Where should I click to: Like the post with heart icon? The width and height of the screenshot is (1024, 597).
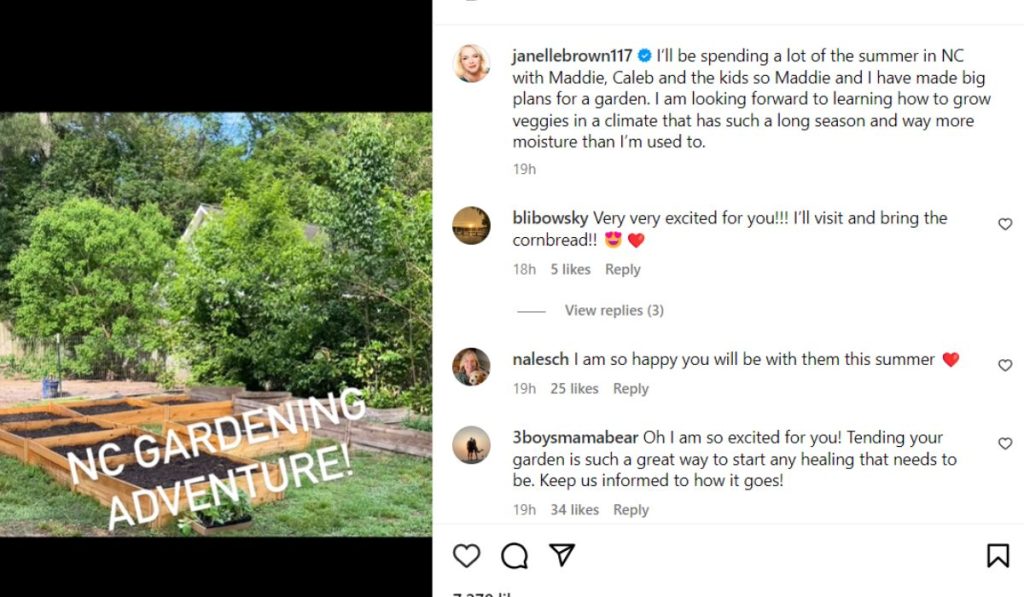point(466,556)
